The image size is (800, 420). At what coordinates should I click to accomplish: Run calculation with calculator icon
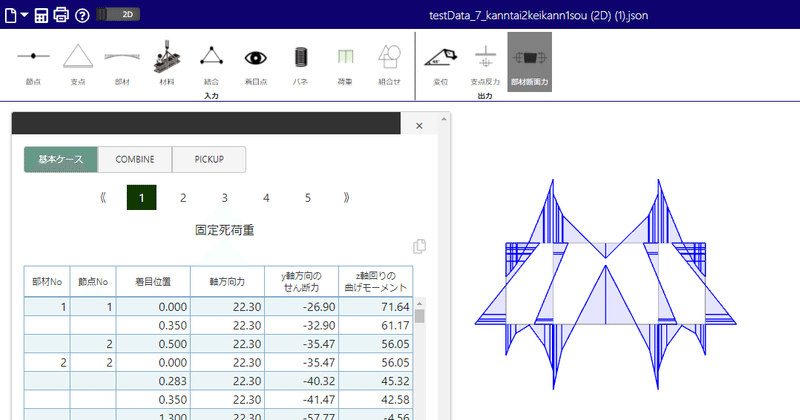tap(41, 15)
